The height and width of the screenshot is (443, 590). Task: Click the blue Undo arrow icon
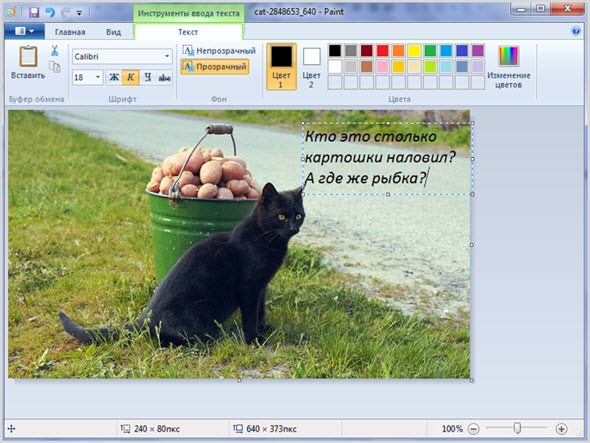click(50, 12)
